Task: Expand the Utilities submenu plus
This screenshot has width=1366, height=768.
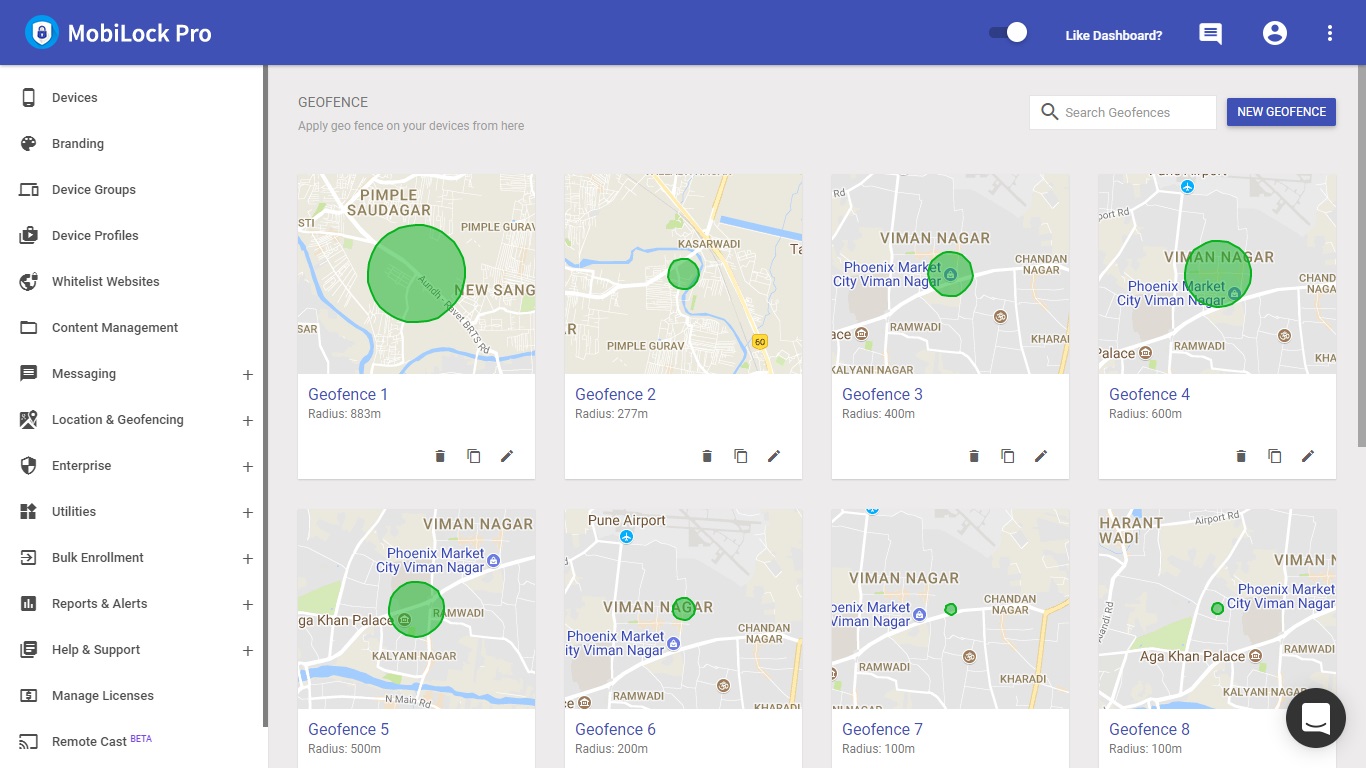Action: [x=248, y=513]
